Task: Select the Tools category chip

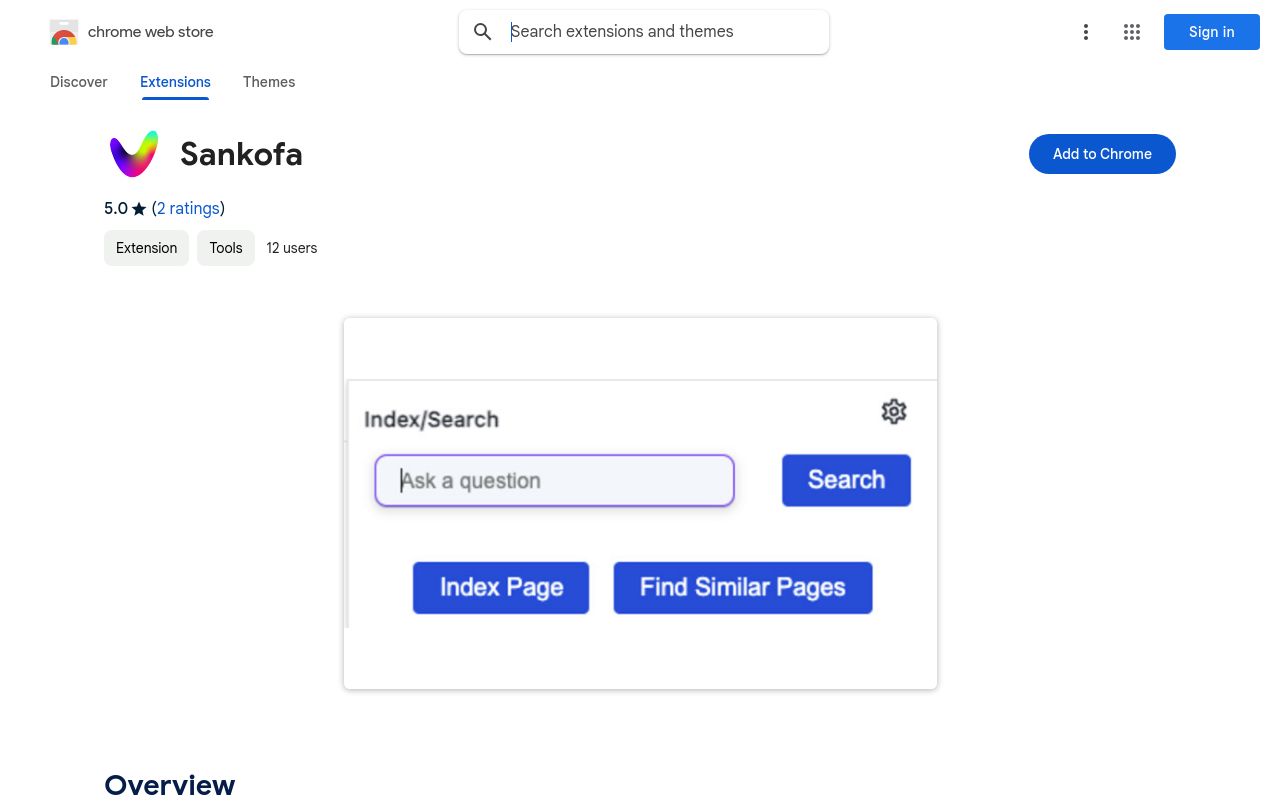Action: tap(226, 248)
